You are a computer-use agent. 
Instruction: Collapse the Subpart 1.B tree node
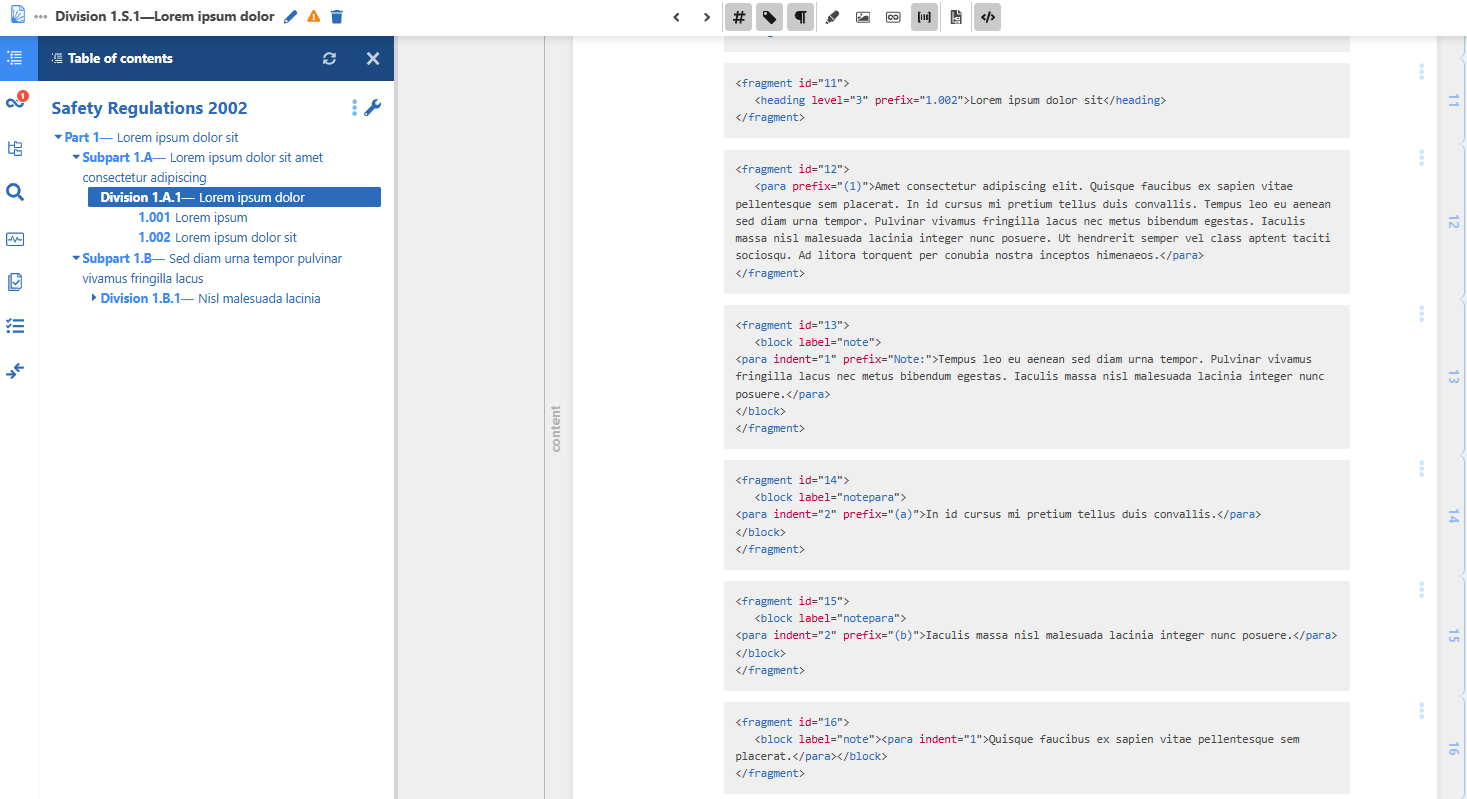tap(76, 258)
